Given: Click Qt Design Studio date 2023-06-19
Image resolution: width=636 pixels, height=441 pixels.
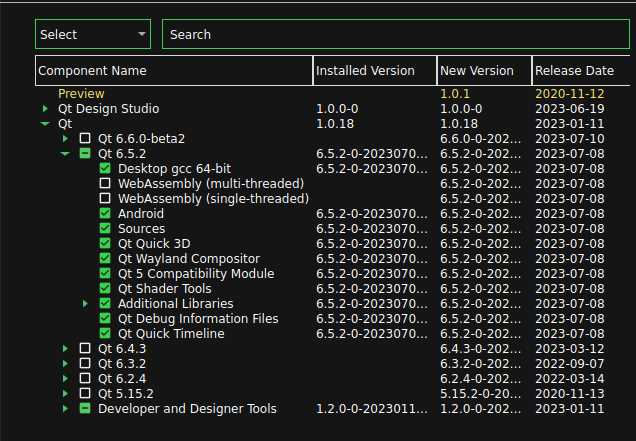Looking at the screenshot, I should click(x=570, y=109).
